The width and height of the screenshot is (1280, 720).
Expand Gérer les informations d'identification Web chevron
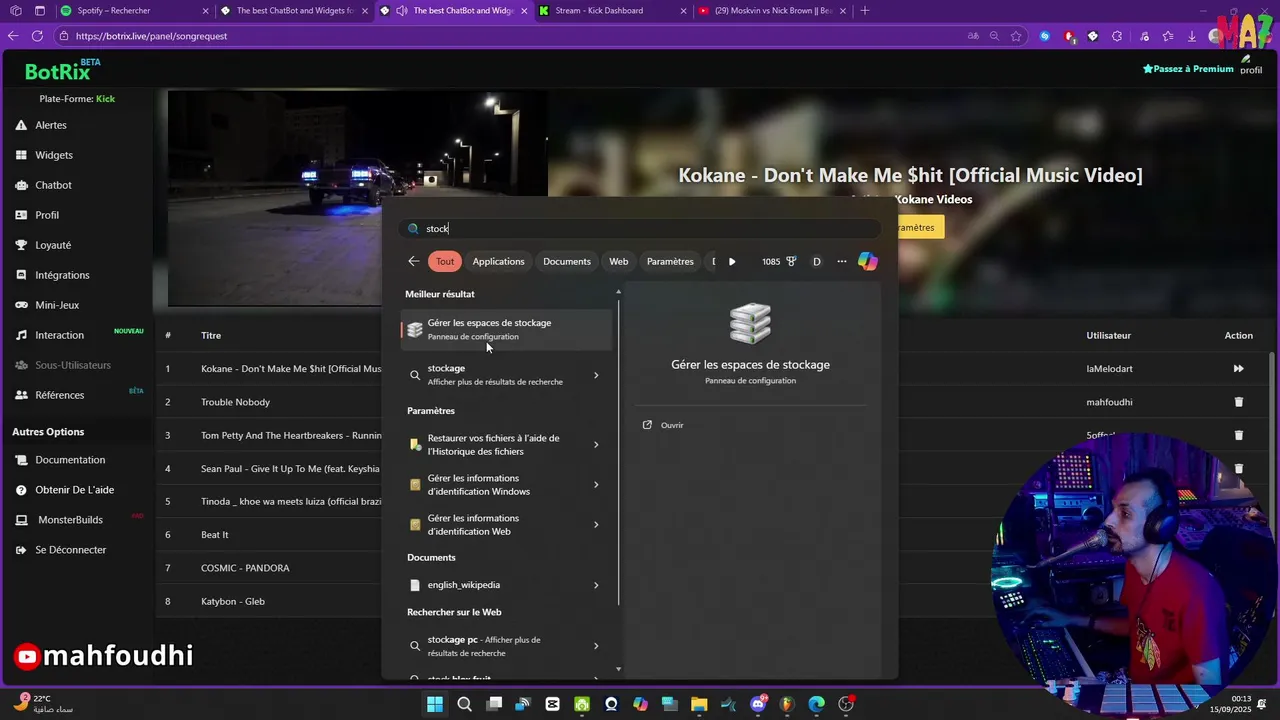(x=596, y=525)
